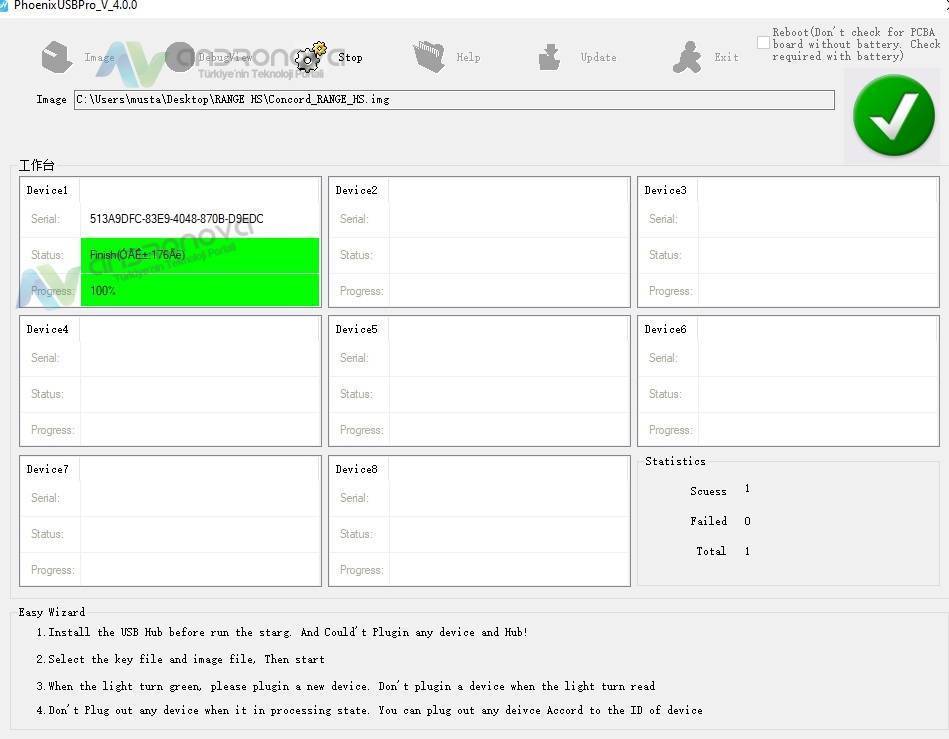Enable the Reboot without battery check checkbox
949x739 pixels.
(763, 43)
